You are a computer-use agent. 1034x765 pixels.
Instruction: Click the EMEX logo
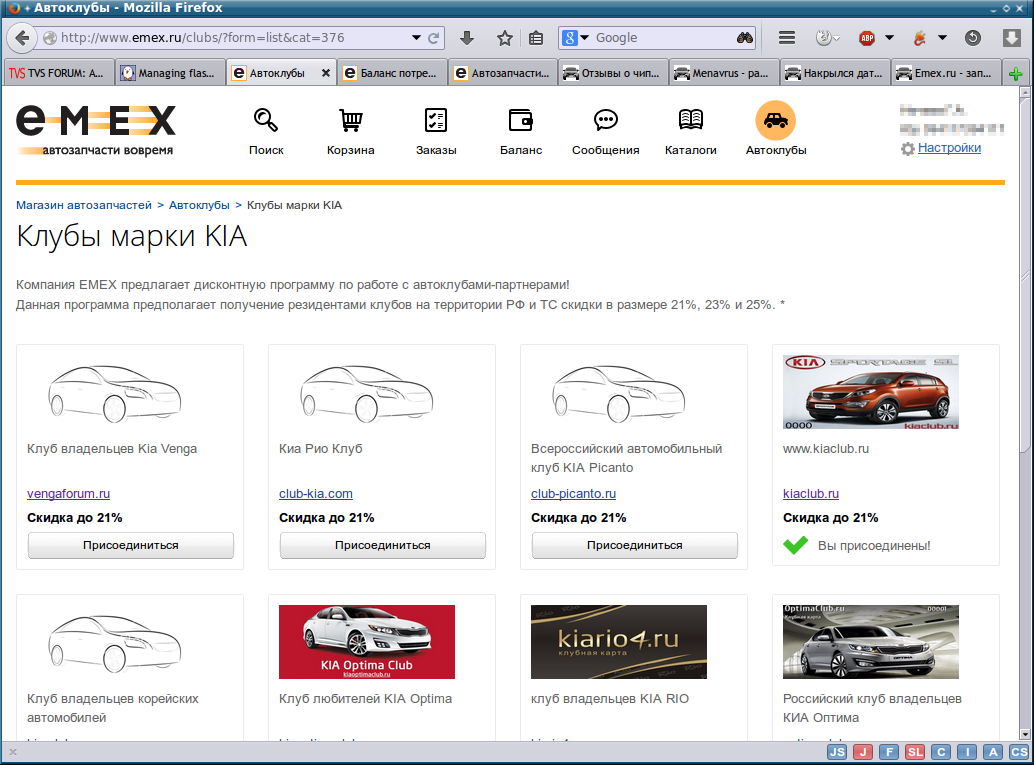pyautogui.click(x=96, y=130)
